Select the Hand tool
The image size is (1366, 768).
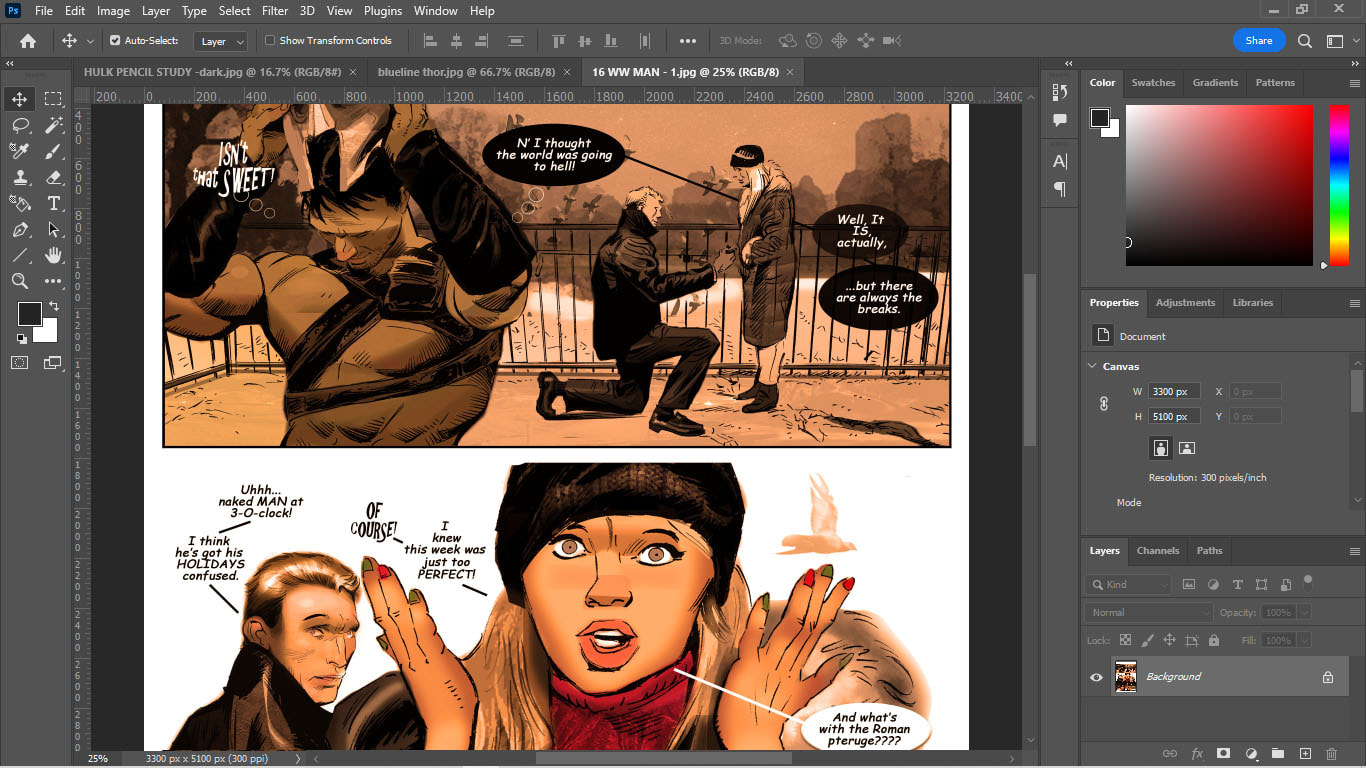click(x=53, y=255)
